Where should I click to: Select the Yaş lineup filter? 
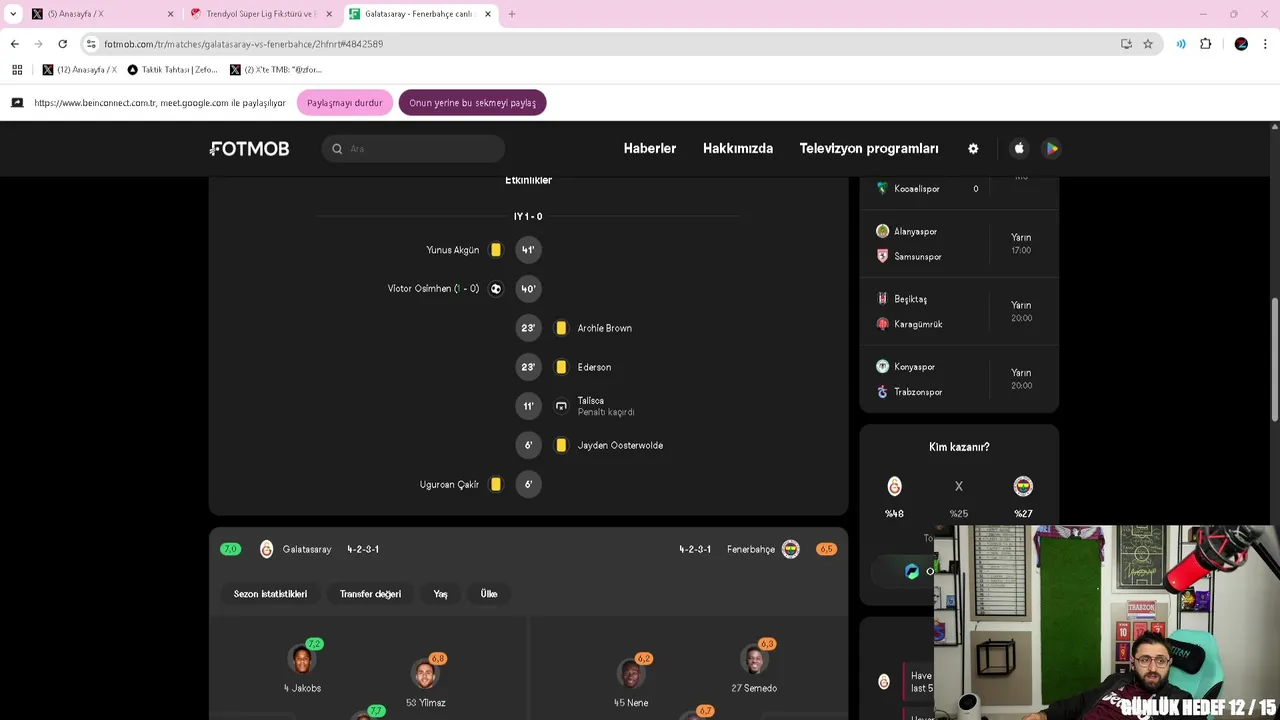pos(440,594)
